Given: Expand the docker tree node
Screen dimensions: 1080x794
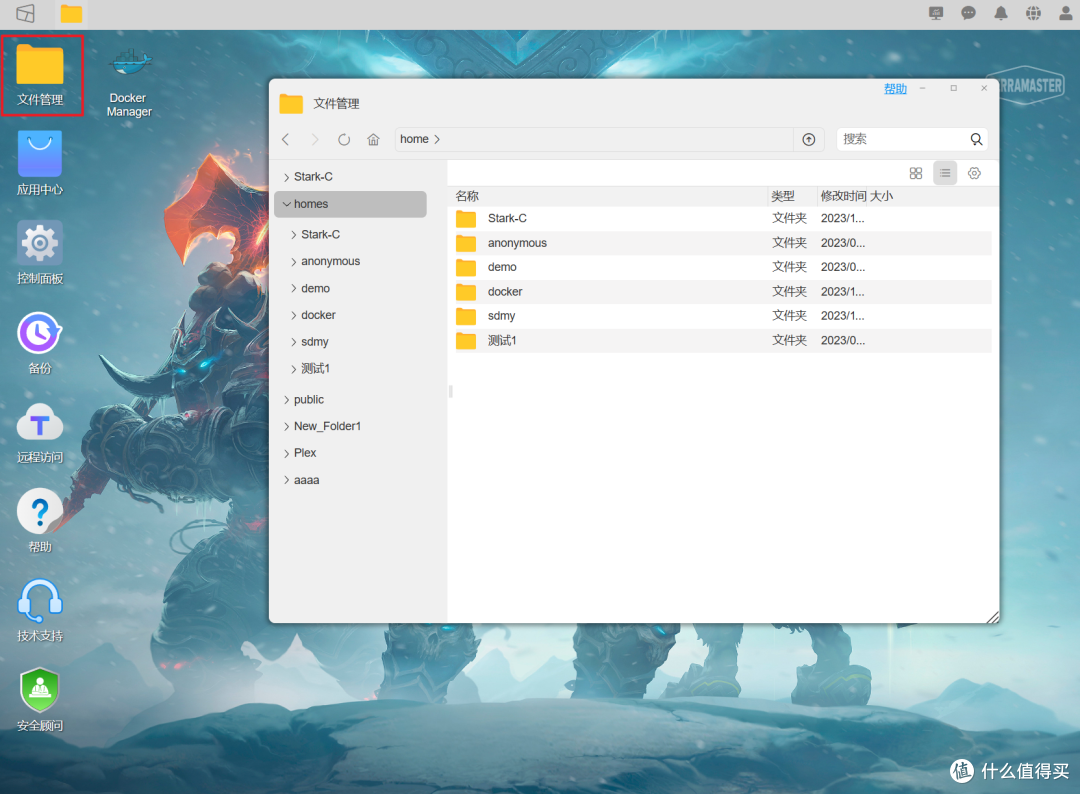Looking at the screenshot, I should (294, 315).
